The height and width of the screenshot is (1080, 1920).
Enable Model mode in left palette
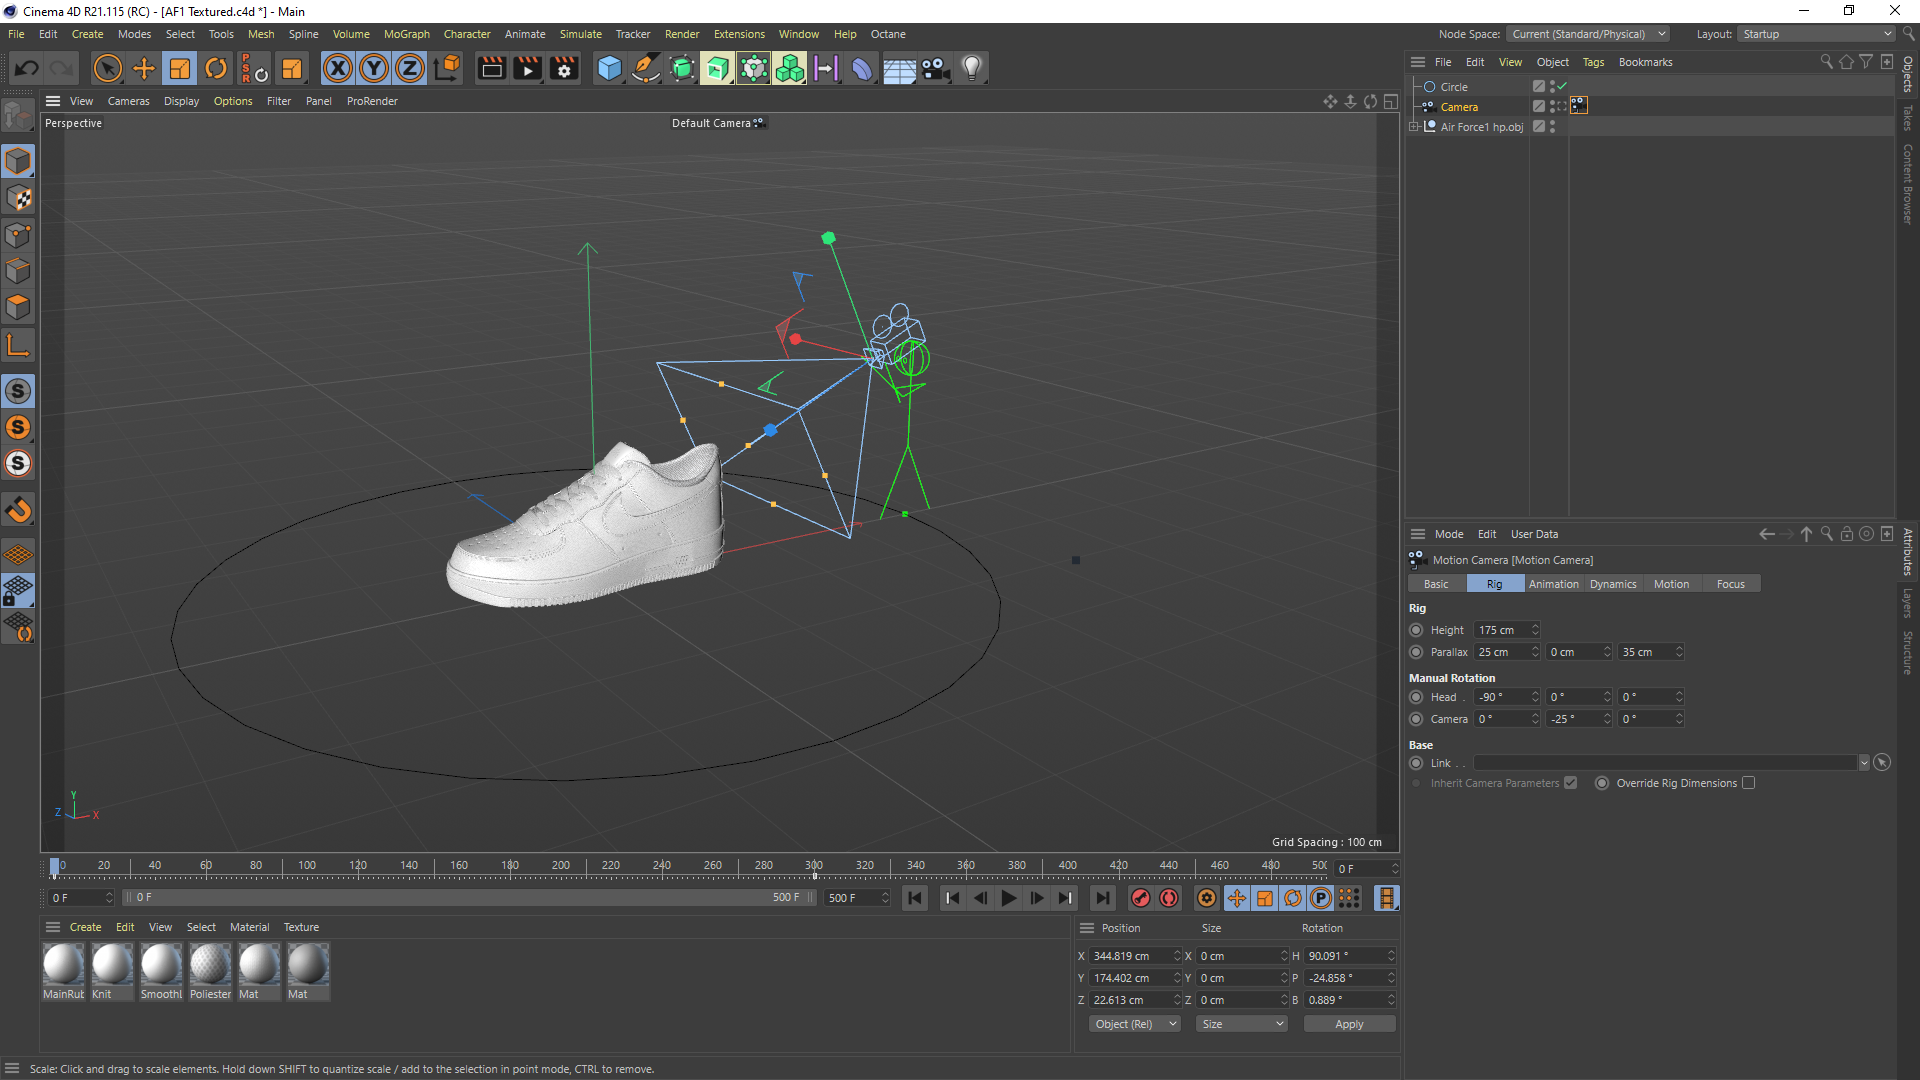pos(18,161)
